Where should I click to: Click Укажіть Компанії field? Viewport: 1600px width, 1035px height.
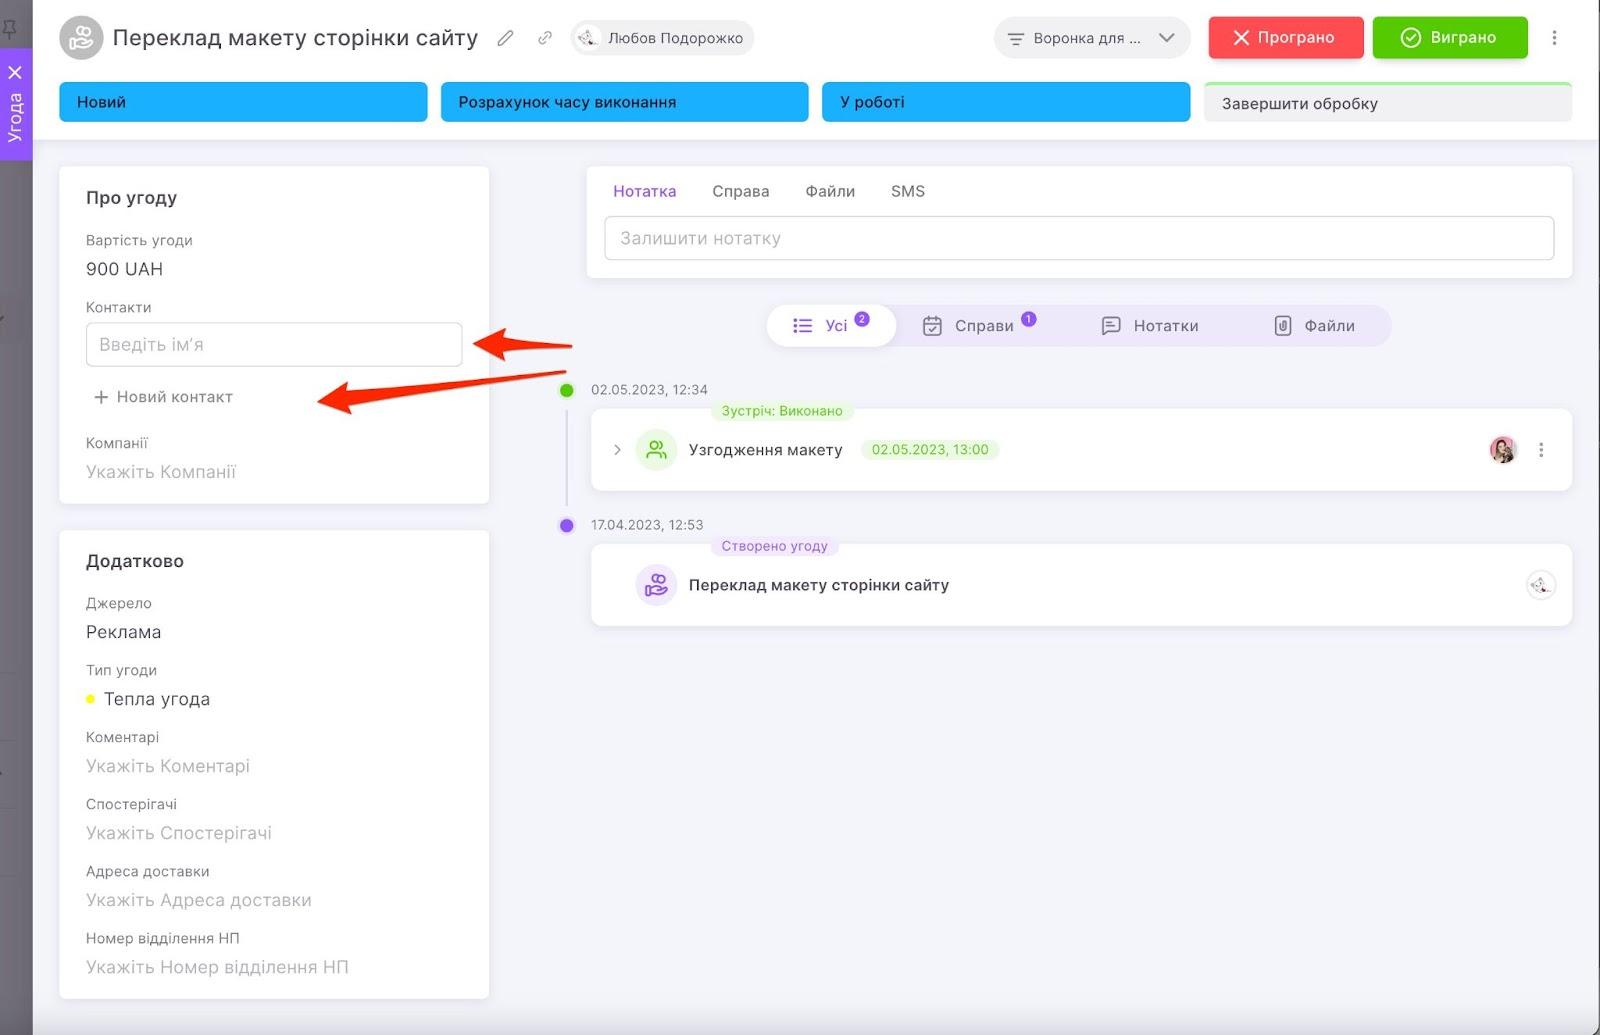161,472
